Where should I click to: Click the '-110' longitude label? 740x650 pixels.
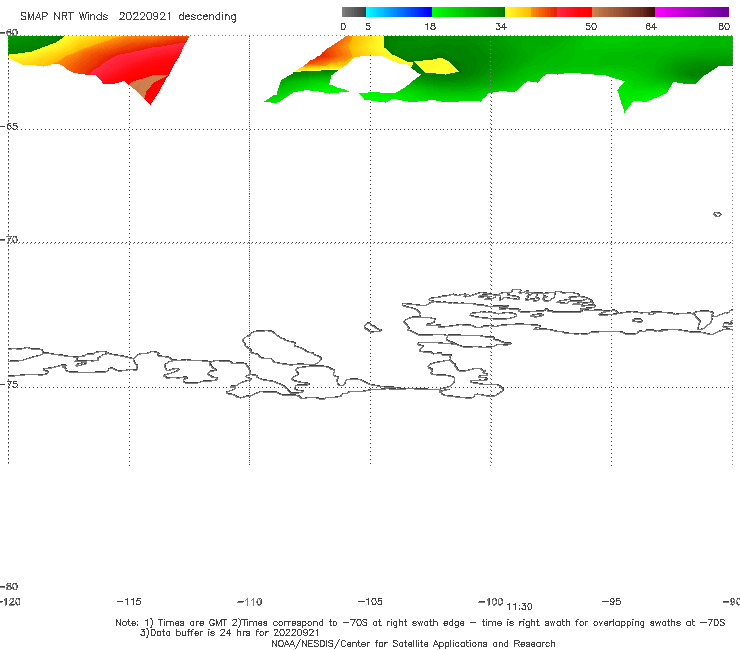pos(250,602)
